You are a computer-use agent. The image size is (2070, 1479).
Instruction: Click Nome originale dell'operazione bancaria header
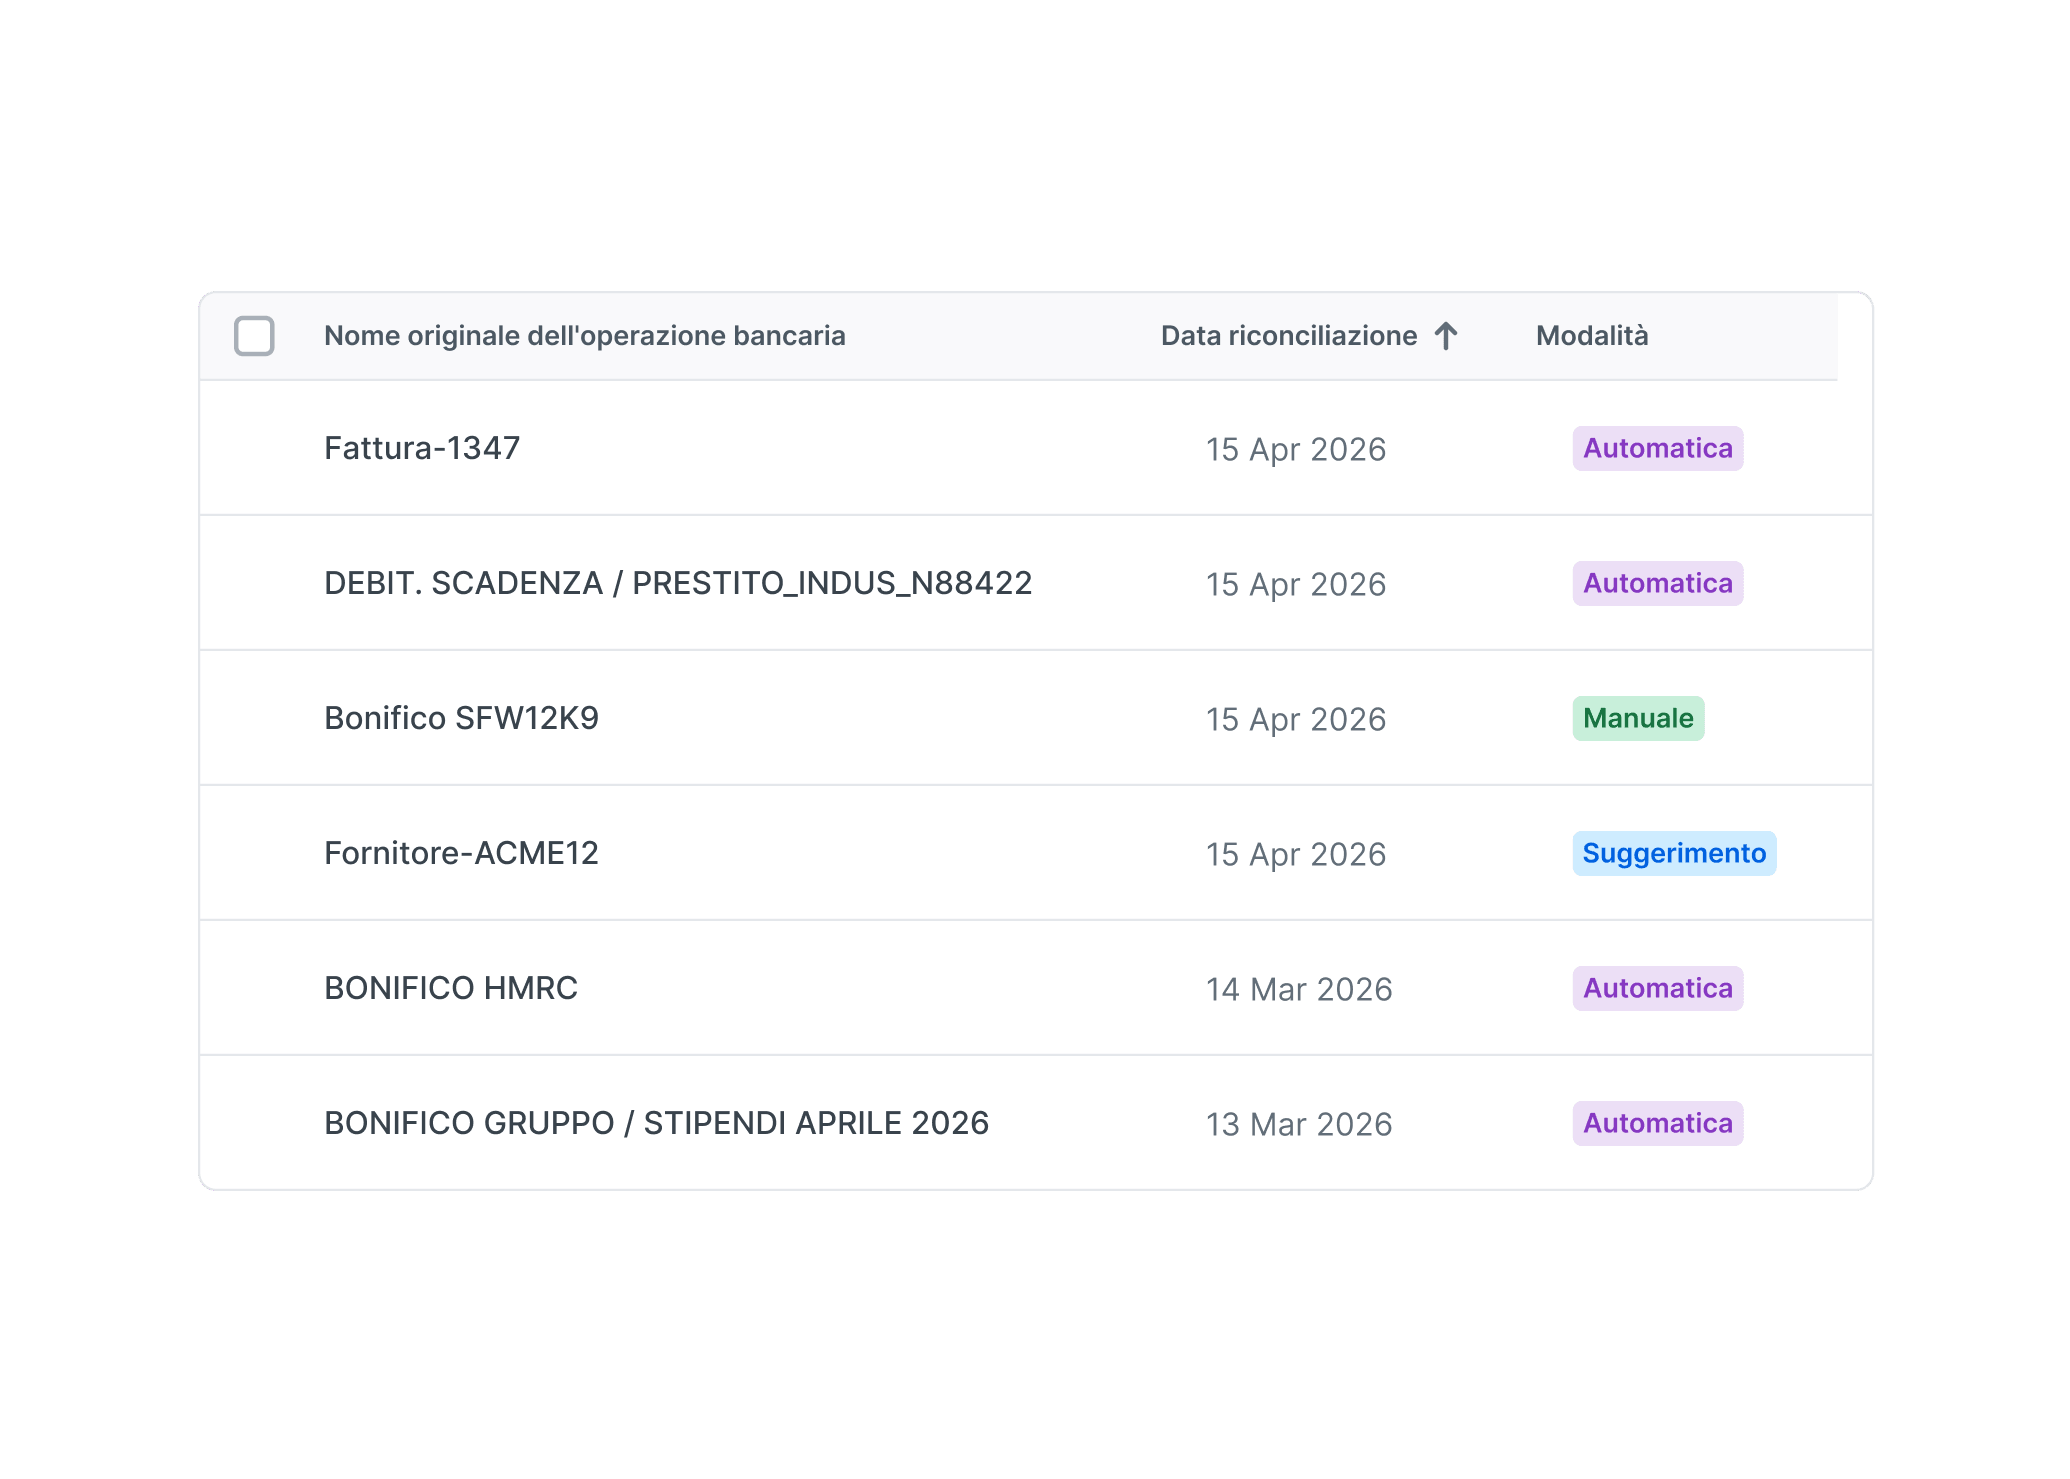(x=585, y=336)
